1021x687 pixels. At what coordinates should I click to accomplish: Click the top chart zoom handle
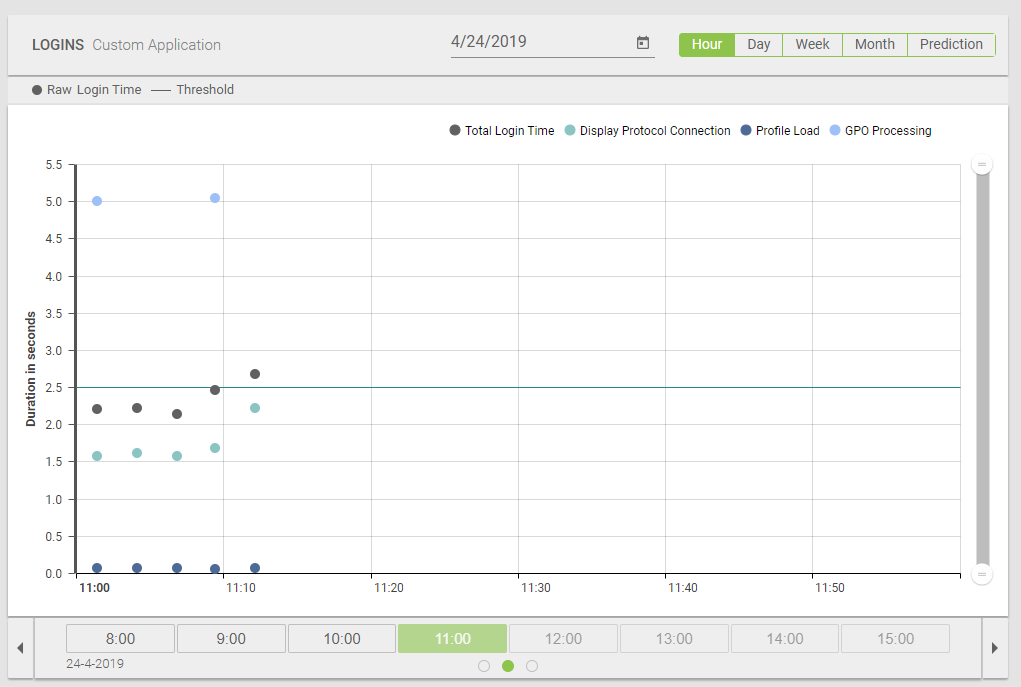click(x=982, y=163)
